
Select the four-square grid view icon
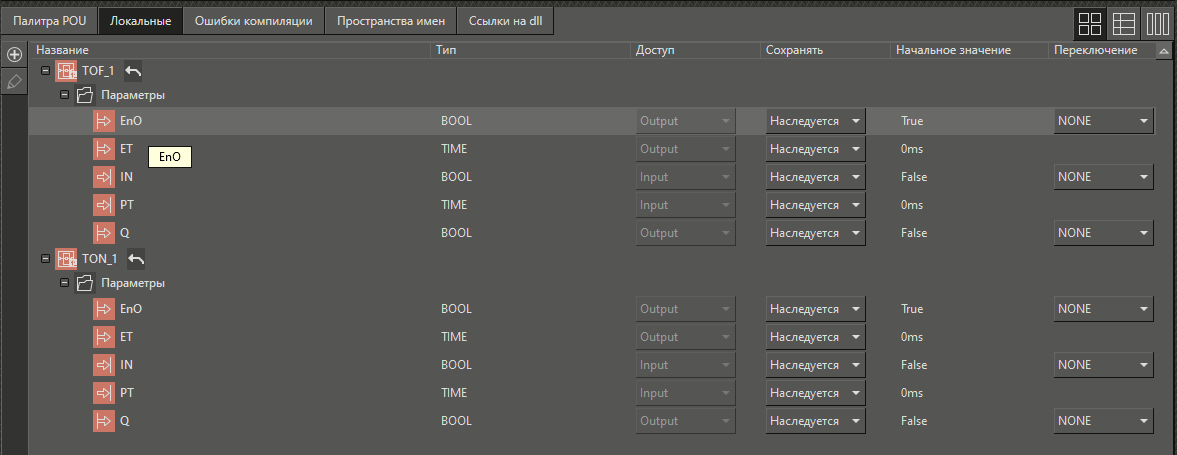(1091, 23)
